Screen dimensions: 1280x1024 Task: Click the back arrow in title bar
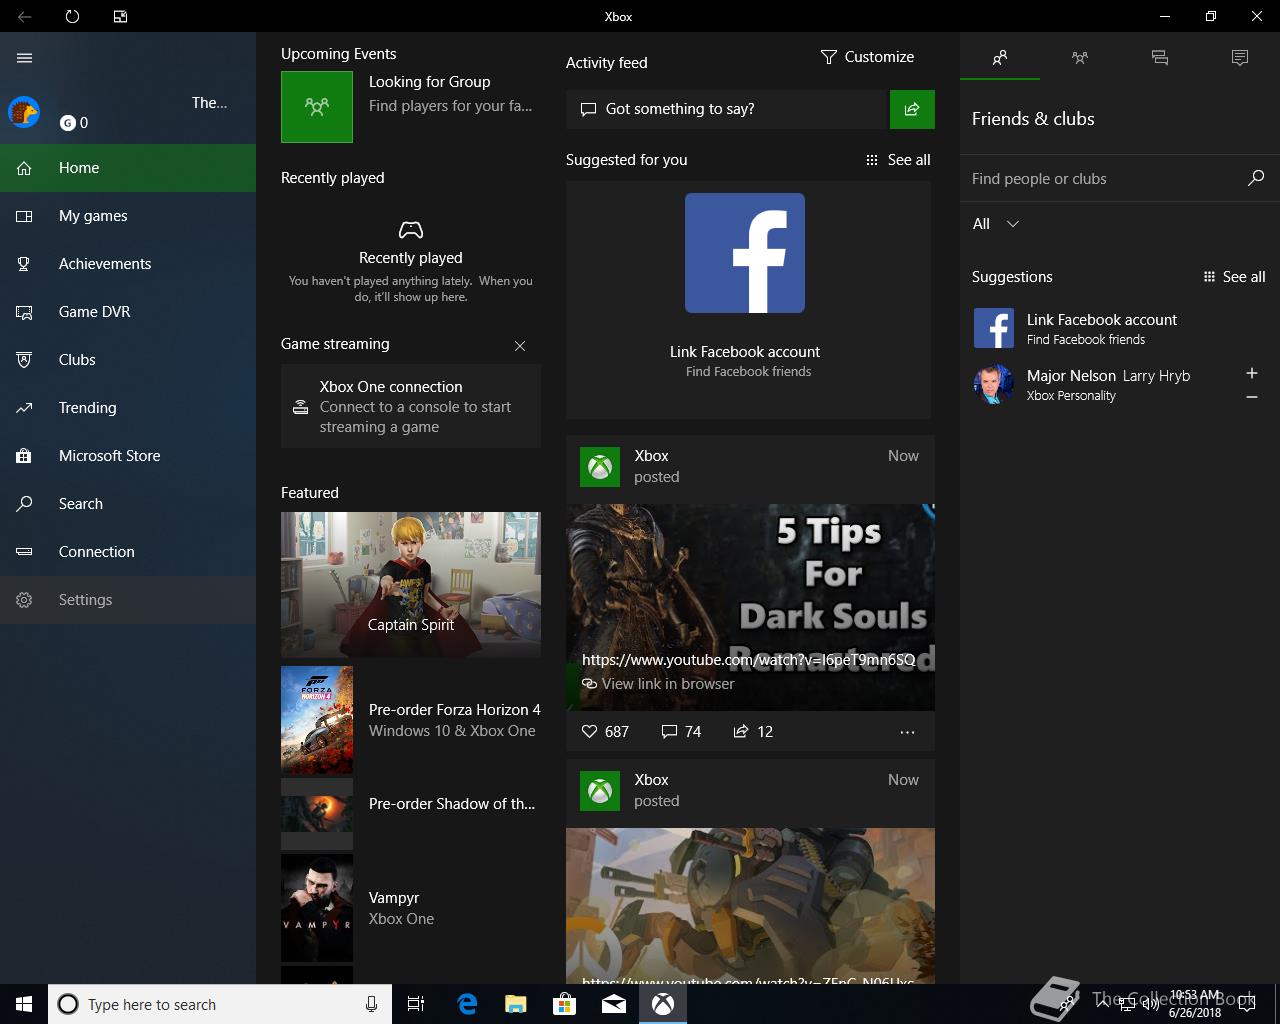coord(24,16)
